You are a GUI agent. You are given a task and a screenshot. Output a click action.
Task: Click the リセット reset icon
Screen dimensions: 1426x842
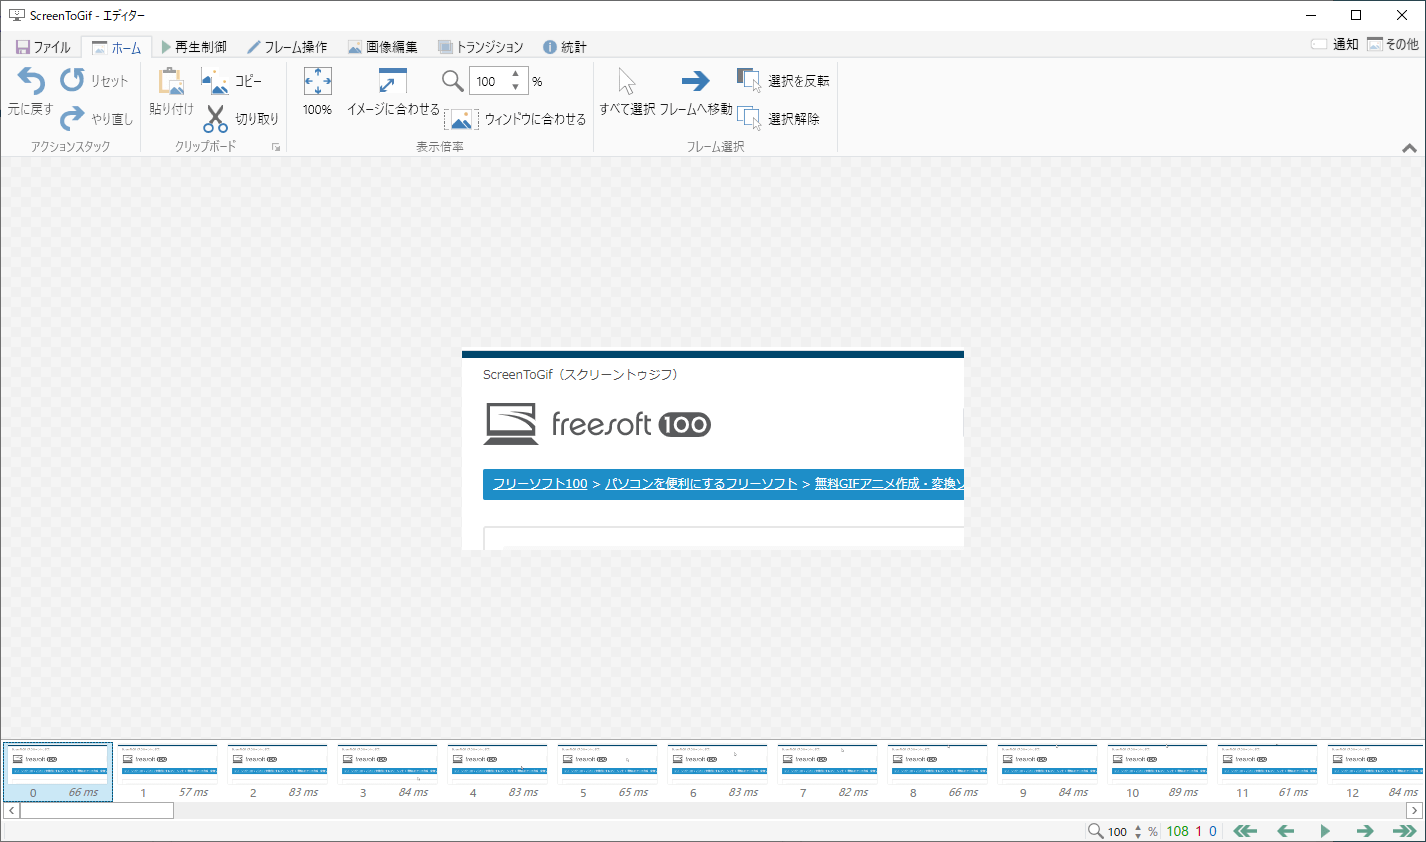coord(72,80)
